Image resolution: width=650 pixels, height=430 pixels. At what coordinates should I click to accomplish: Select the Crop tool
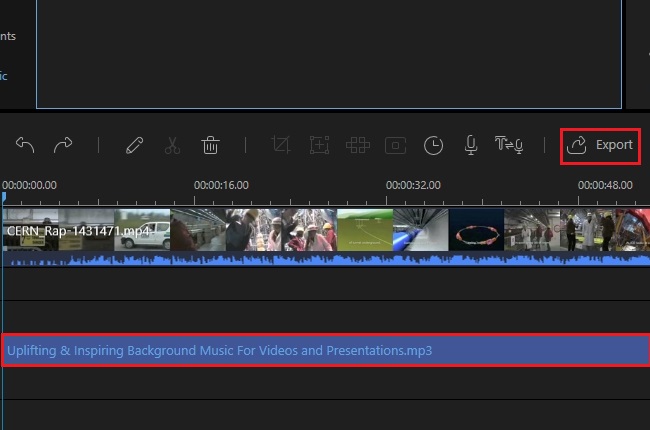281,145
